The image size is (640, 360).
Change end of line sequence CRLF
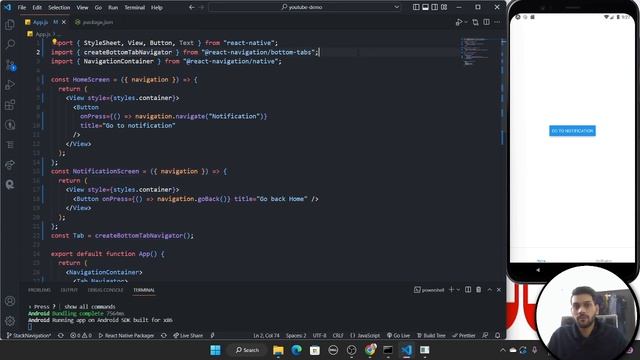point(338,336)
